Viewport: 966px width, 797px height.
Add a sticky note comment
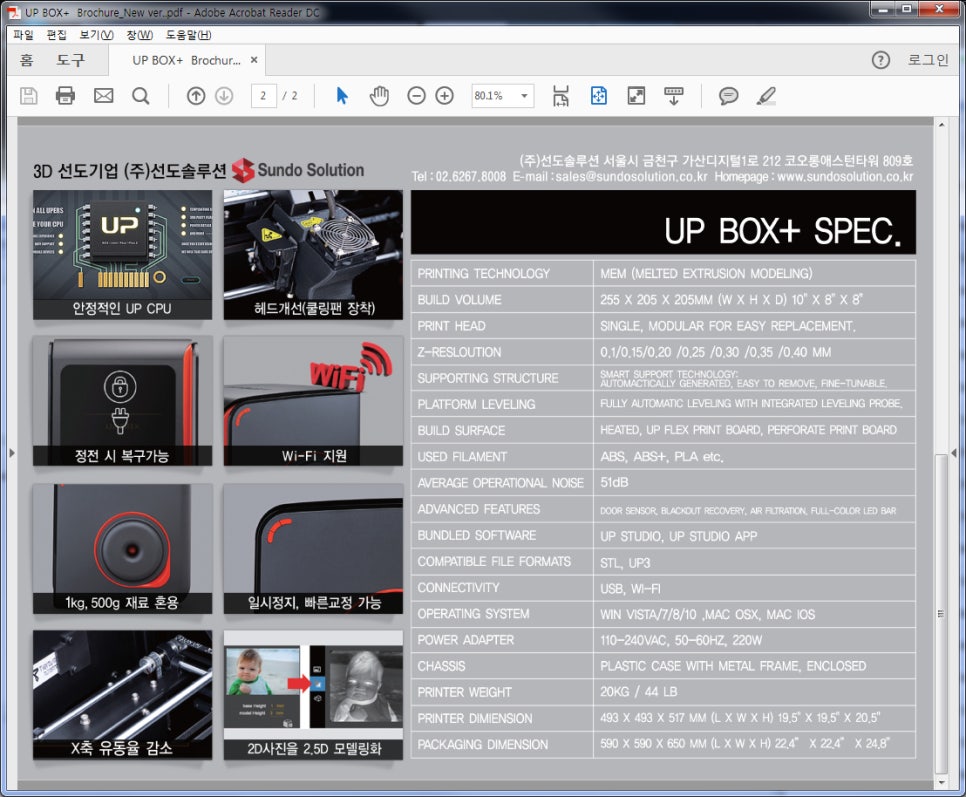click(x=728, y=96)
